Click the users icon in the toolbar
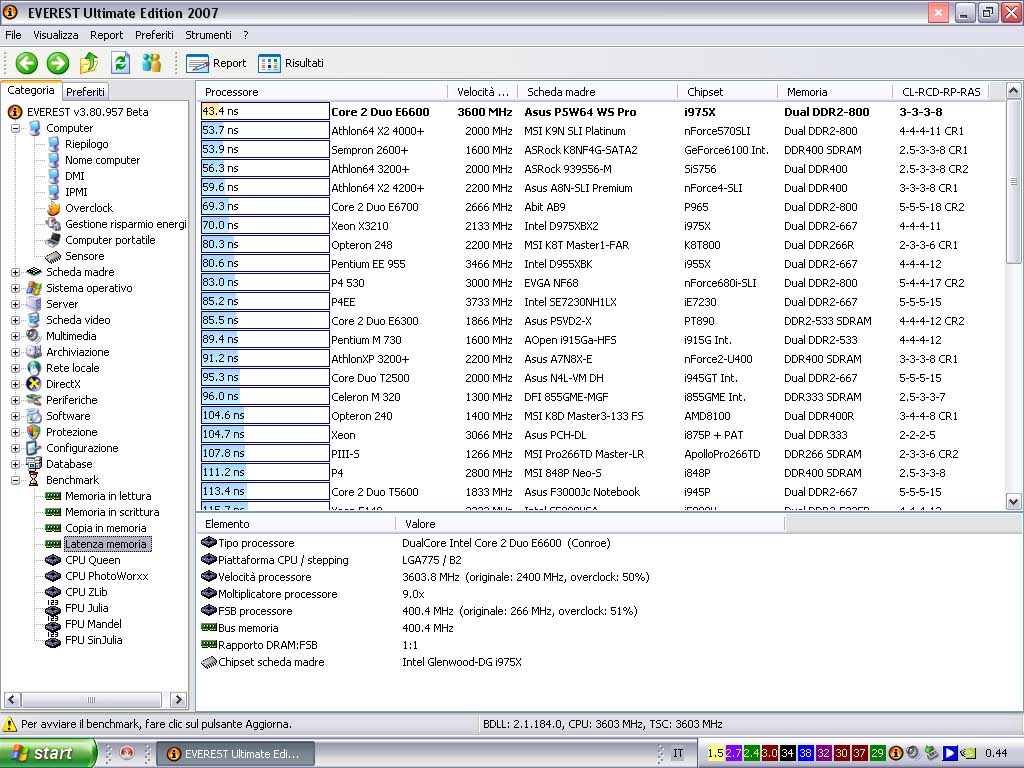 151,63
